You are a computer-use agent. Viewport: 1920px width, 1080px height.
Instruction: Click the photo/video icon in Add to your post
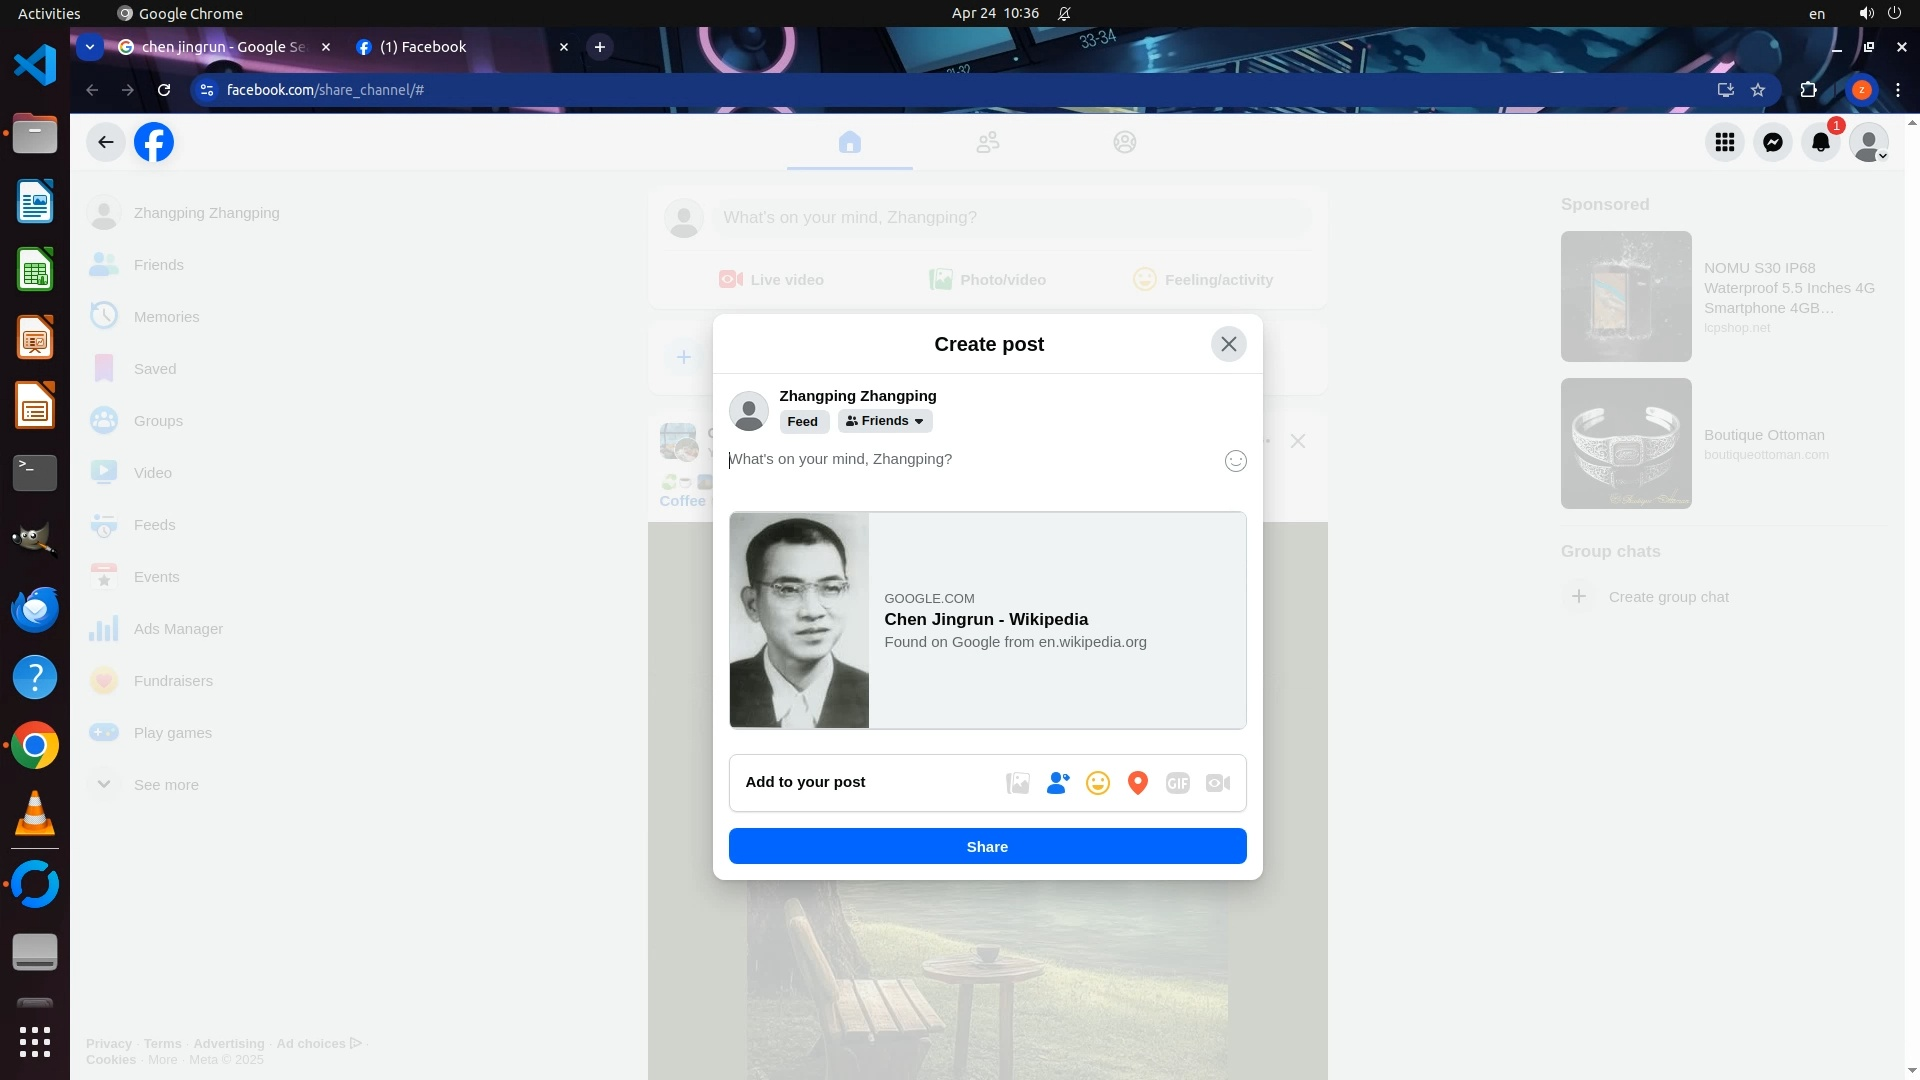(1017, 783)
